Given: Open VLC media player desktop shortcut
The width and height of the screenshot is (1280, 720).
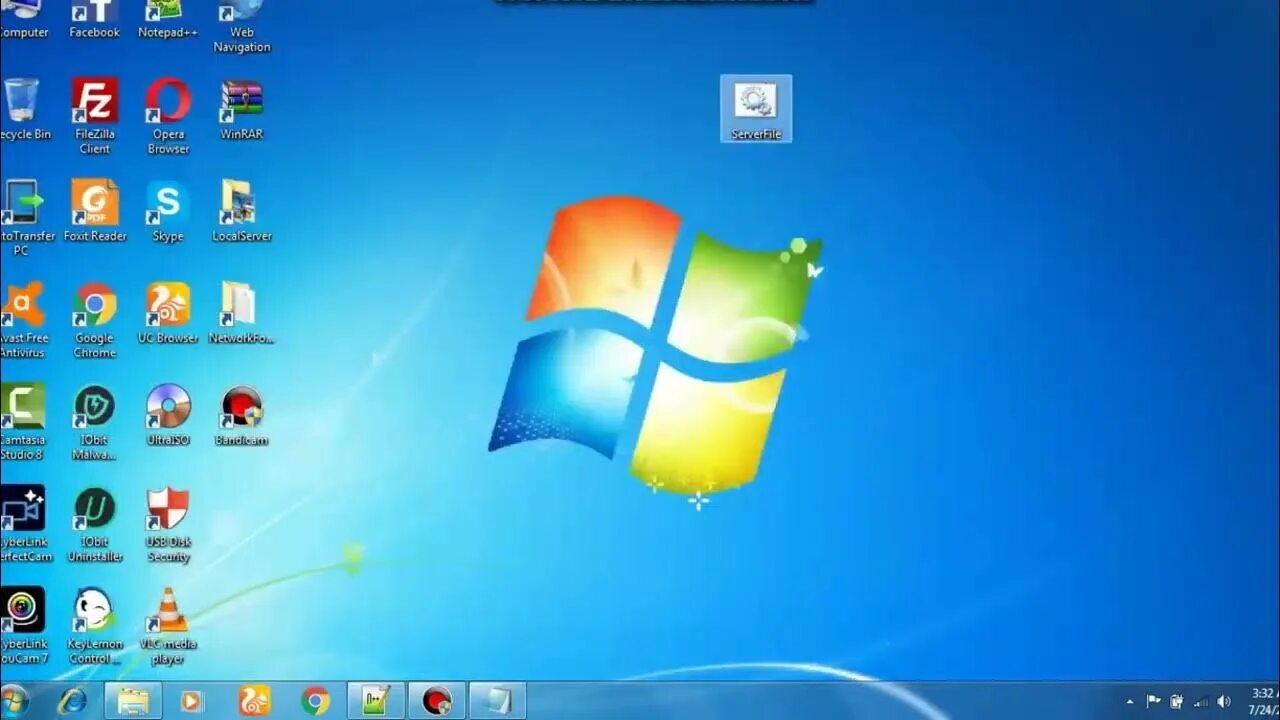Looking at the screenshot, I should pyautogui.click(x=168, y=626).
